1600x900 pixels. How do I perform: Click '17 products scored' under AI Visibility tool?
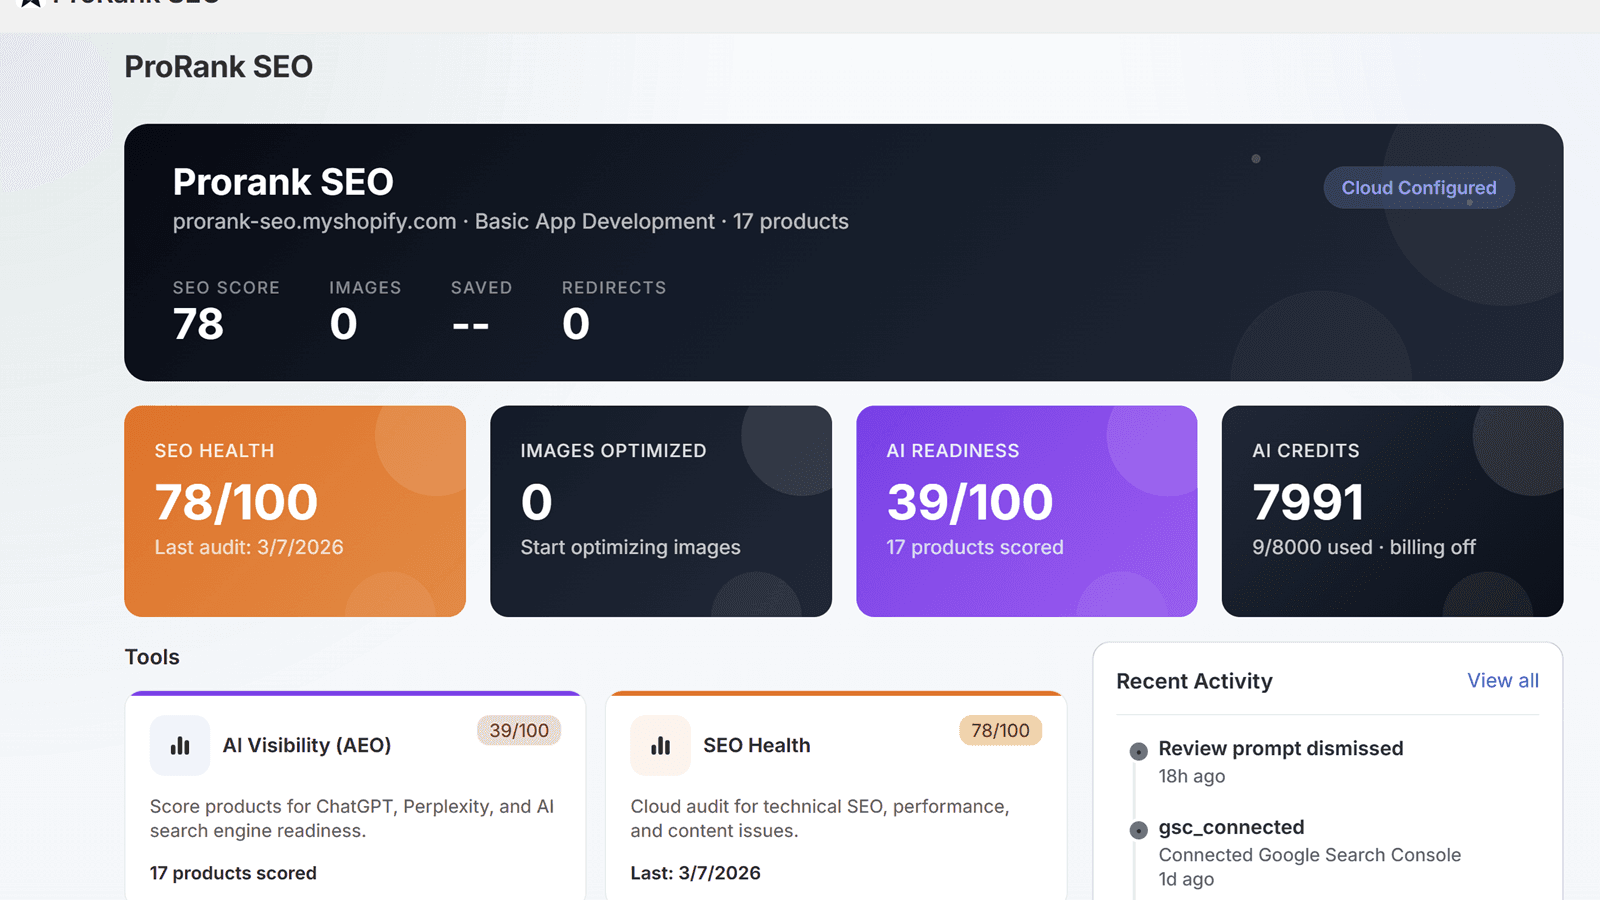[x=233, y=873]
